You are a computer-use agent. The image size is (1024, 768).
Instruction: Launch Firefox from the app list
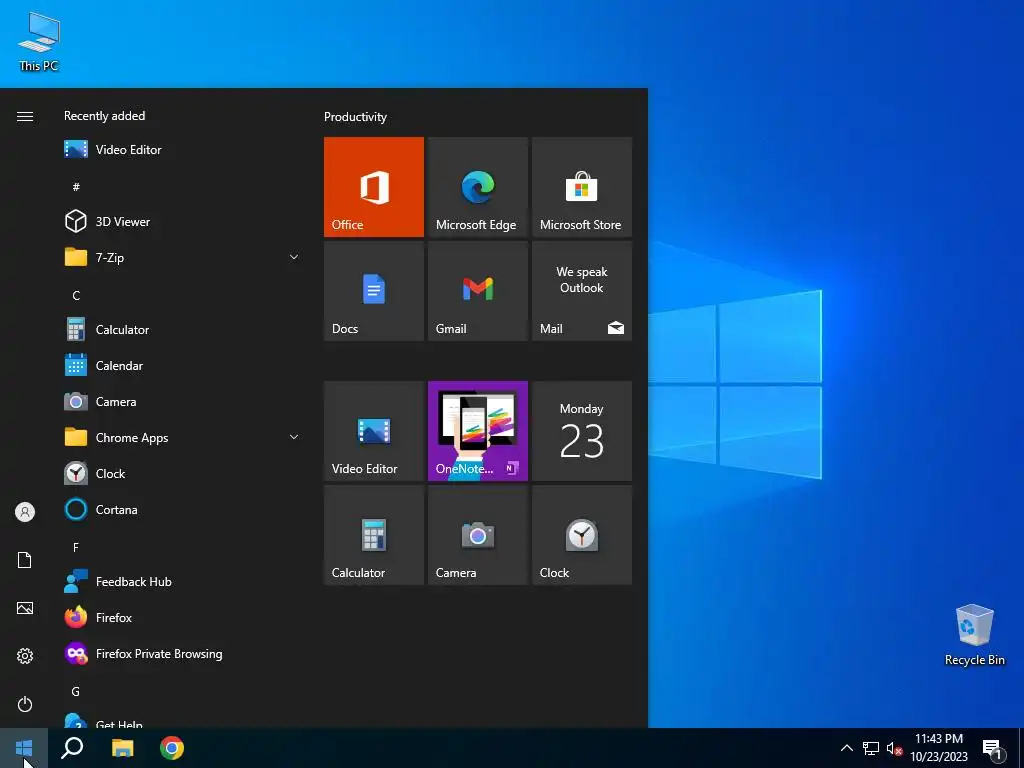pos(183,617)
